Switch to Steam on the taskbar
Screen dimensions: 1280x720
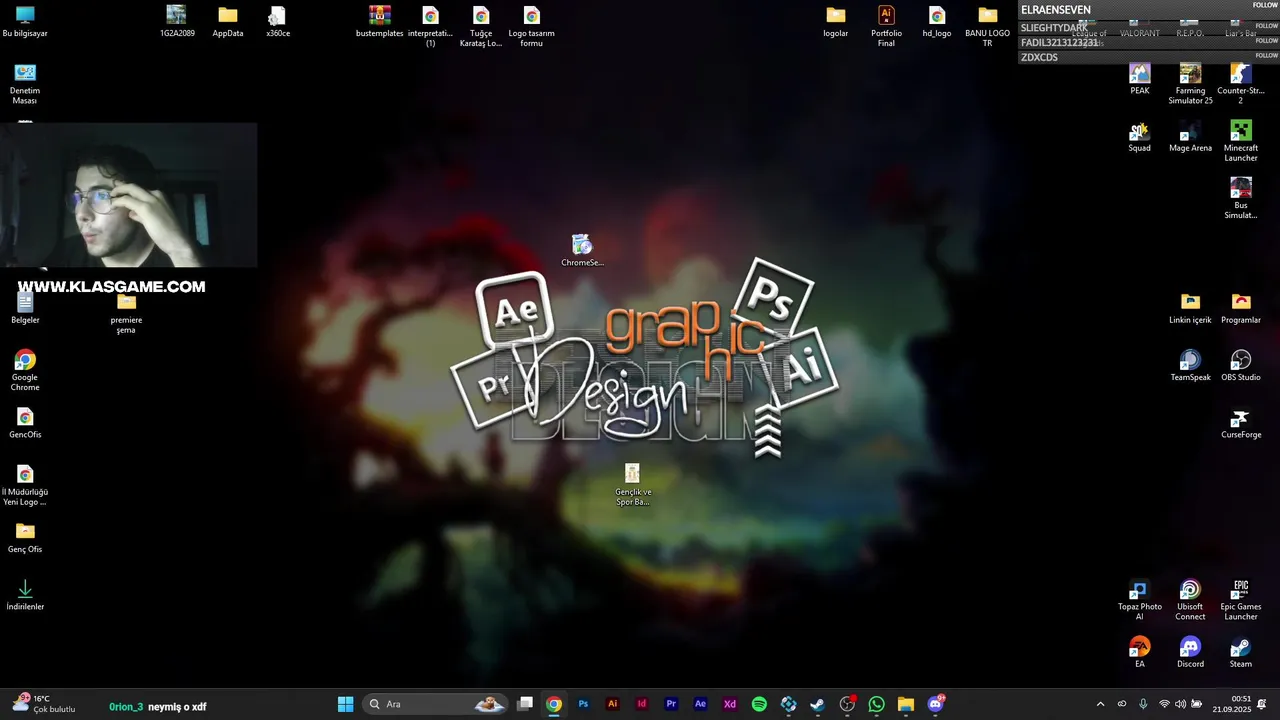point(818,704)
